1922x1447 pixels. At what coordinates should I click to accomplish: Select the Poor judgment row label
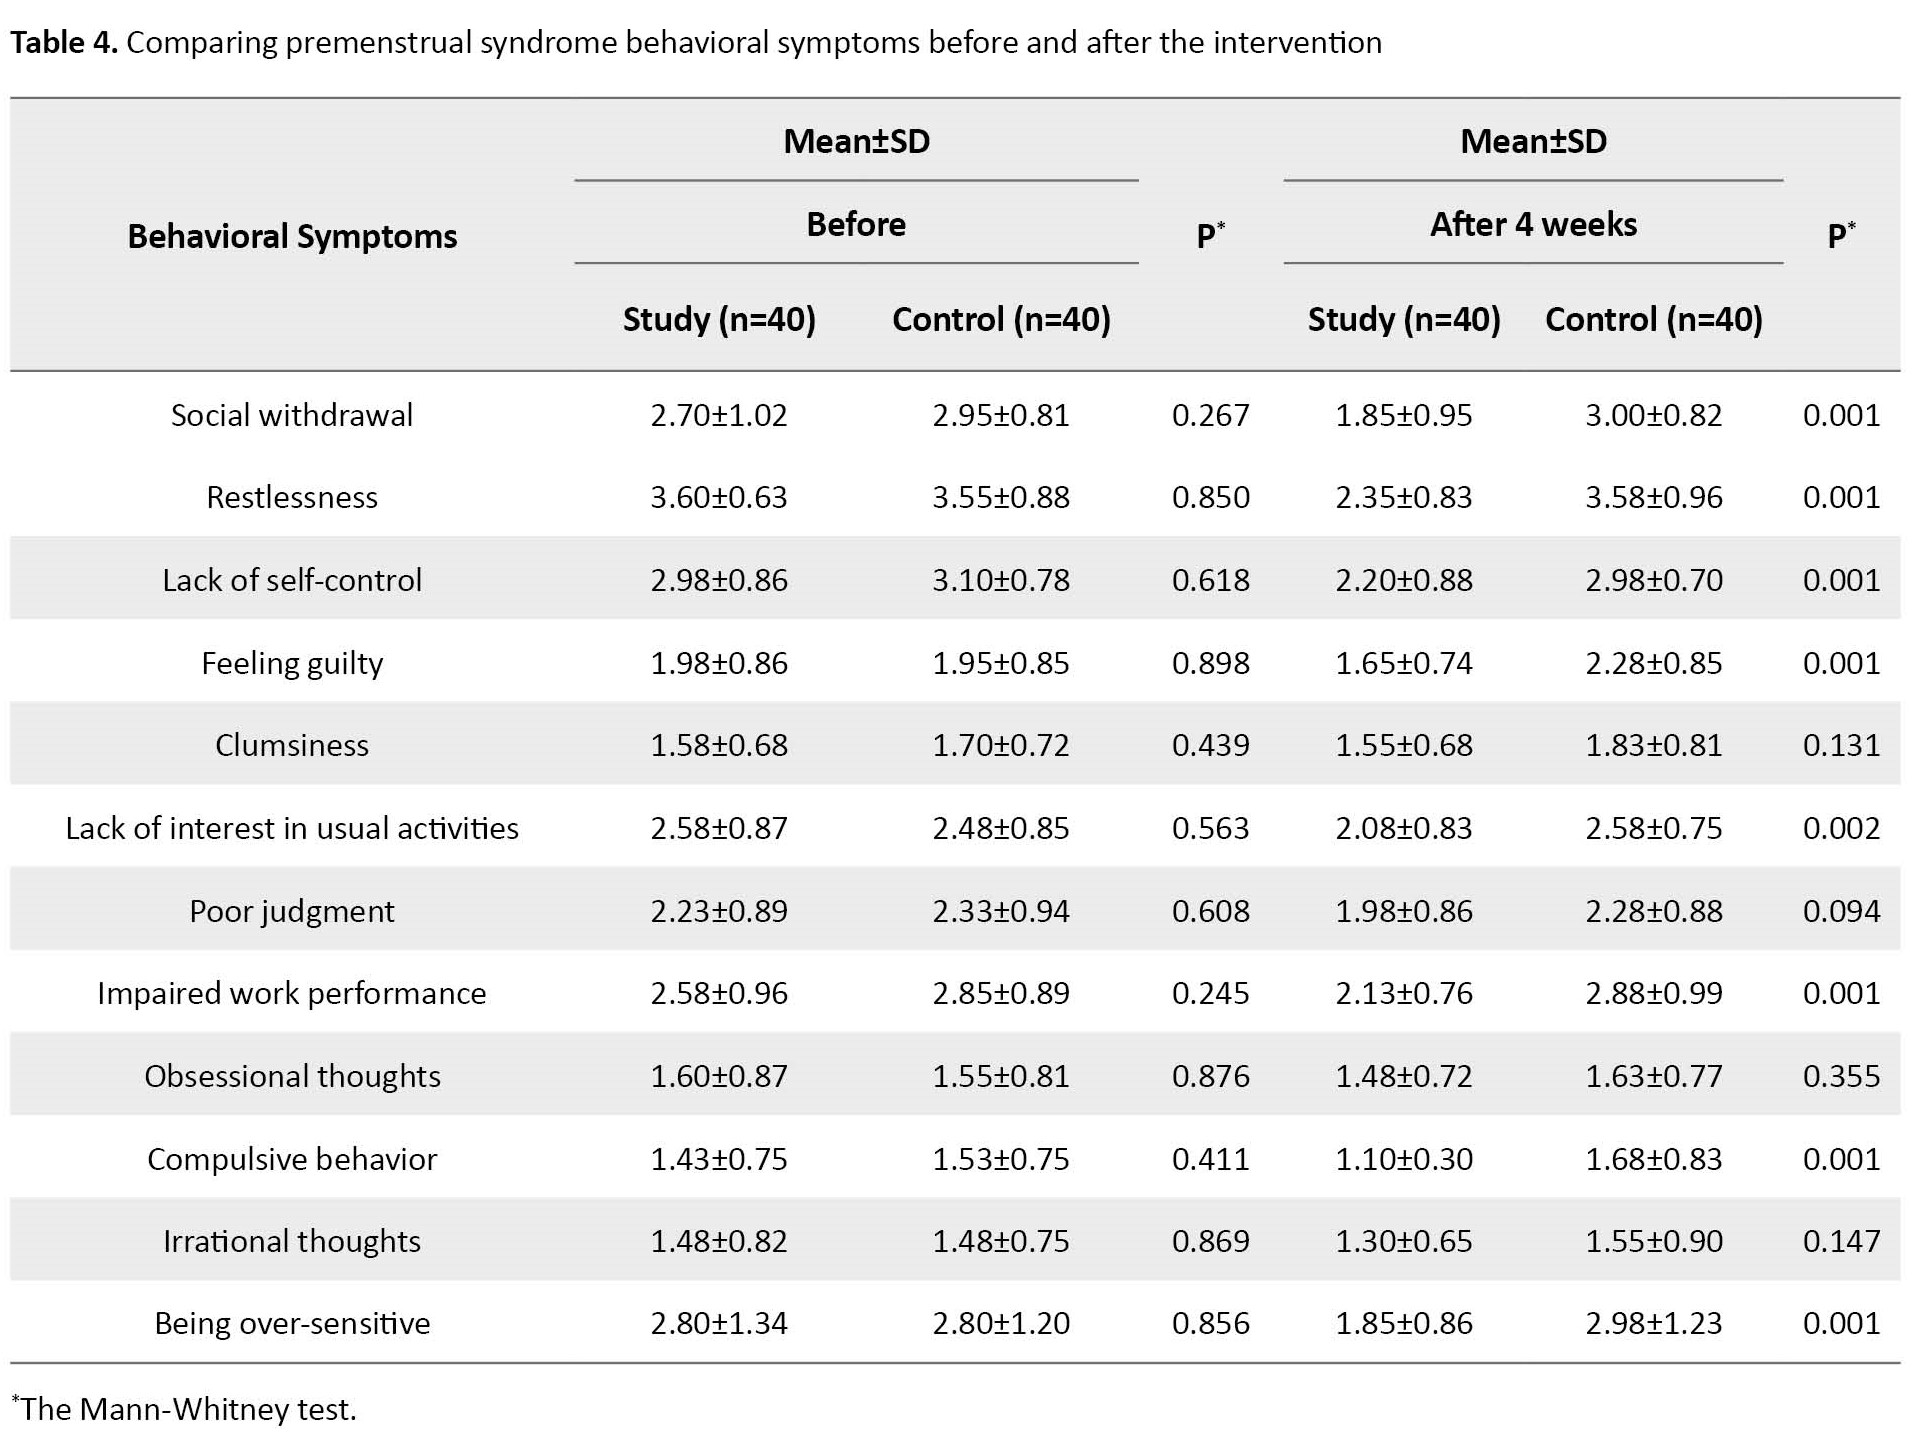[x=292, y=911]
